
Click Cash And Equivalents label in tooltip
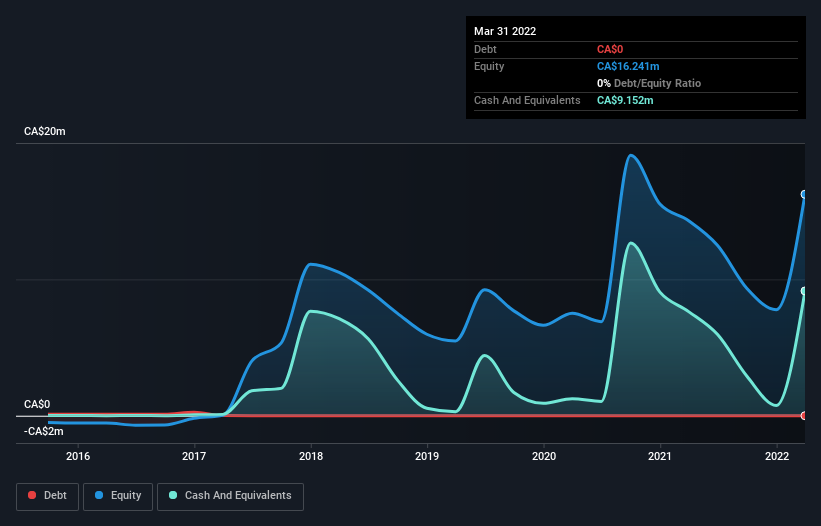[527, 100]
